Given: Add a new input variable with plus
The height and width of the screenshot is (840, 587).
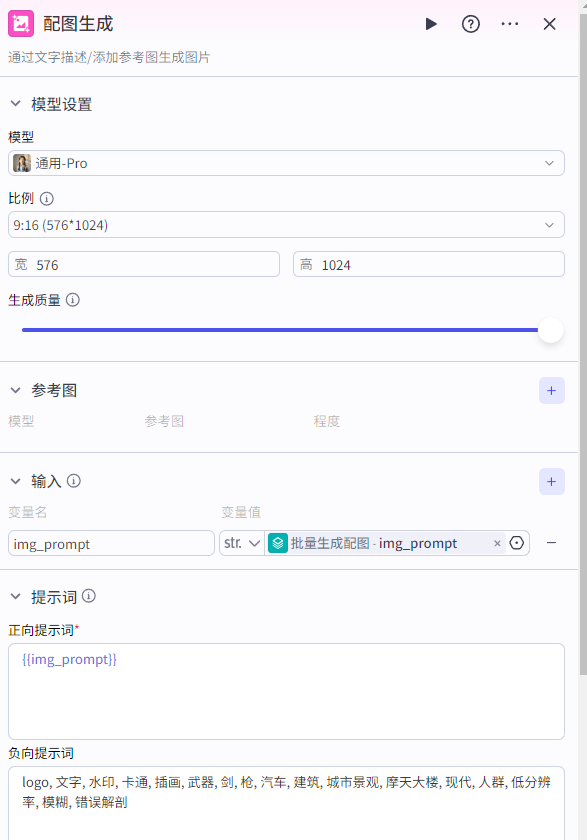Looking at the screenshot, I should tap(552, 482).
